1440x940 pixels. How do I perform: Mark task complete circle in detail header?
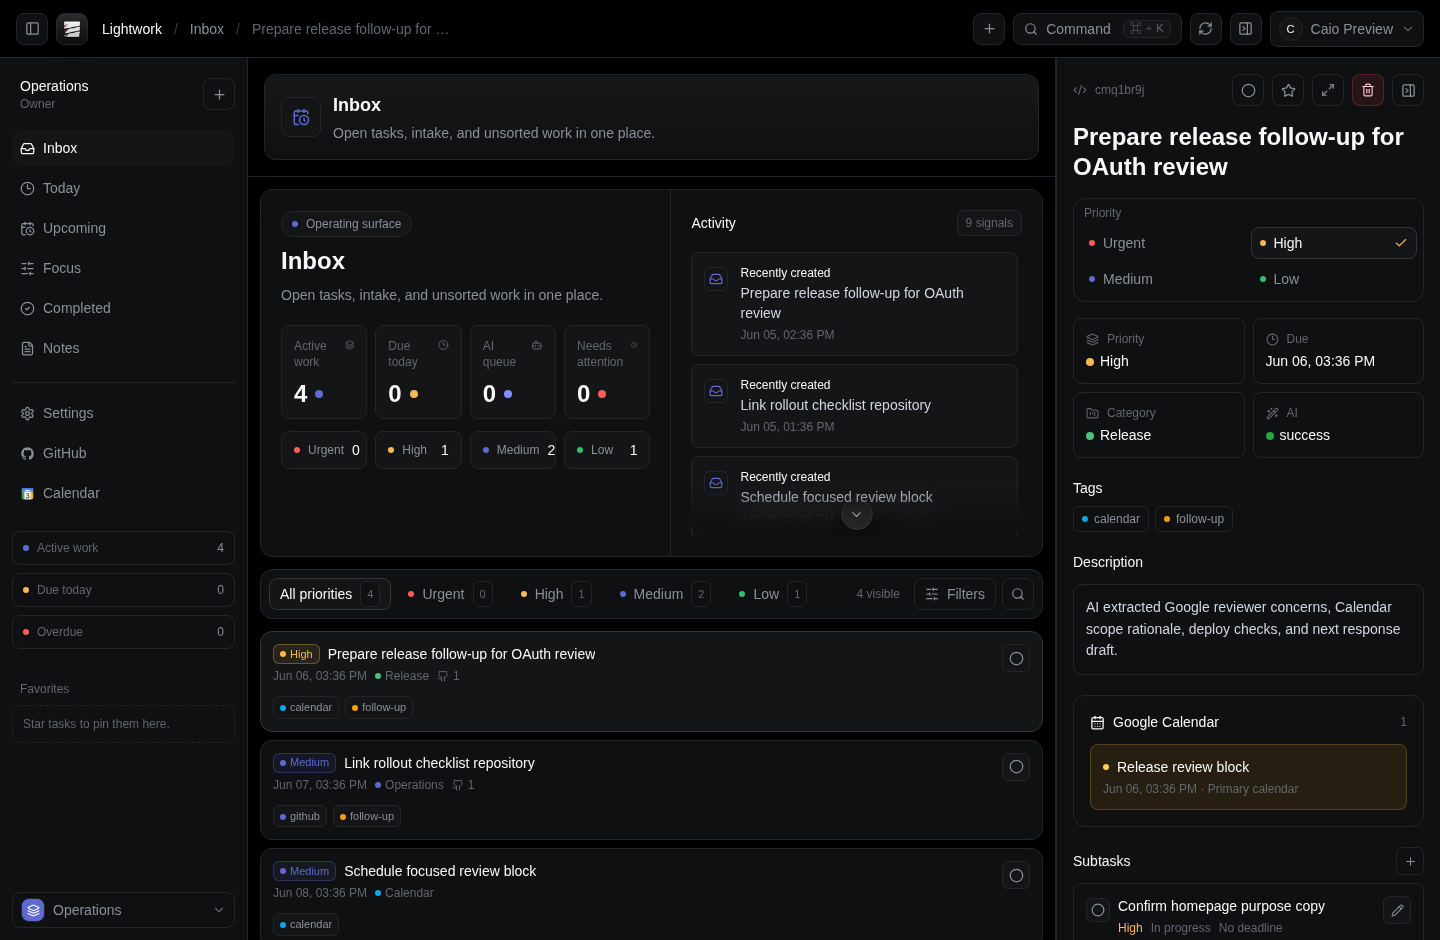pos(1248,90)
